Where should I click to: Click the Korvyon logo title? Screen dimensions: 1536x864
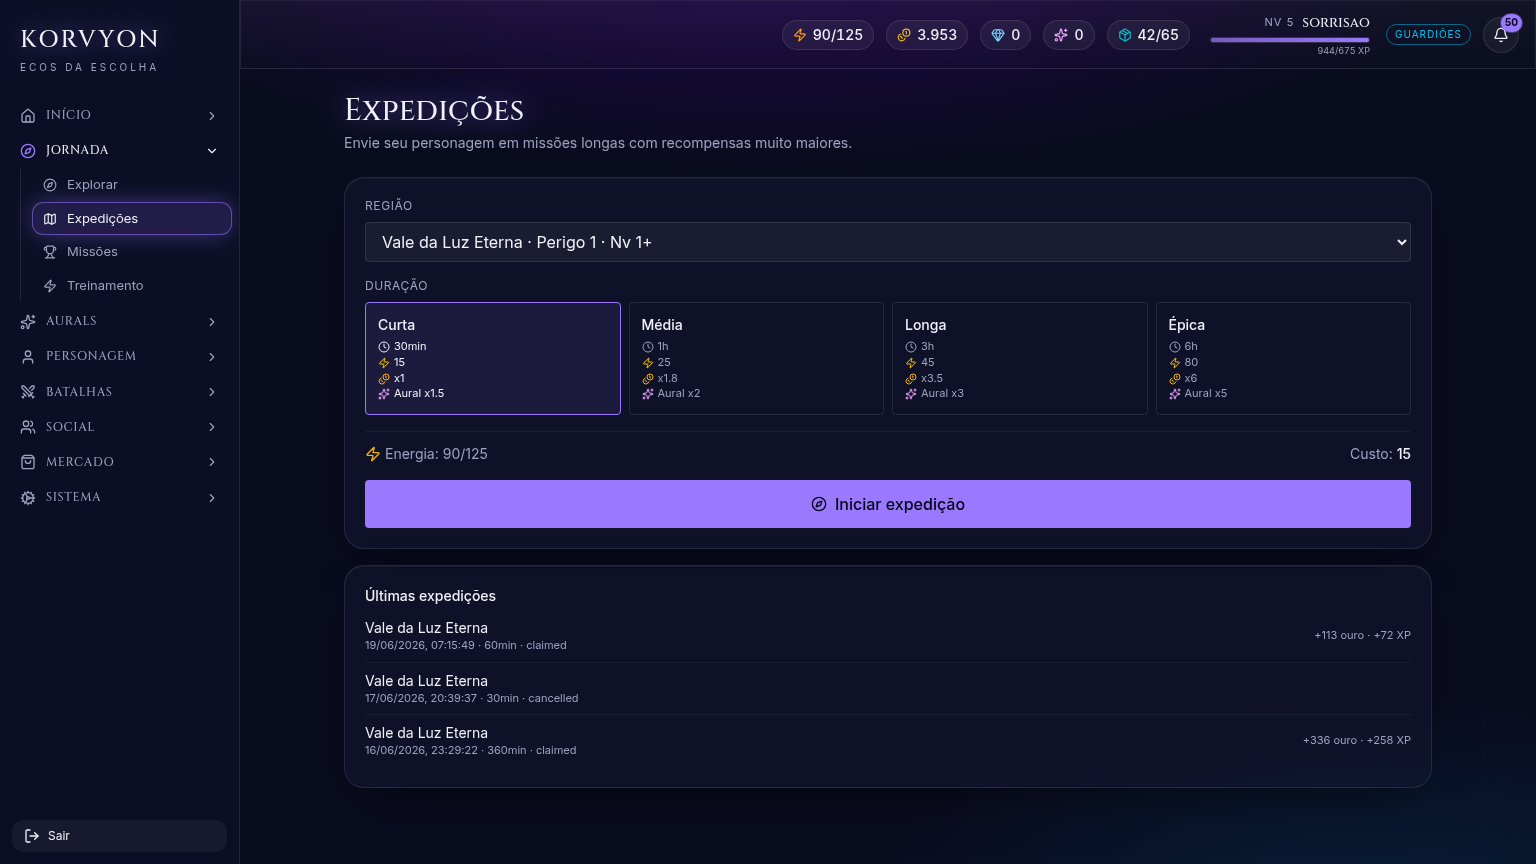click(90, 39)
